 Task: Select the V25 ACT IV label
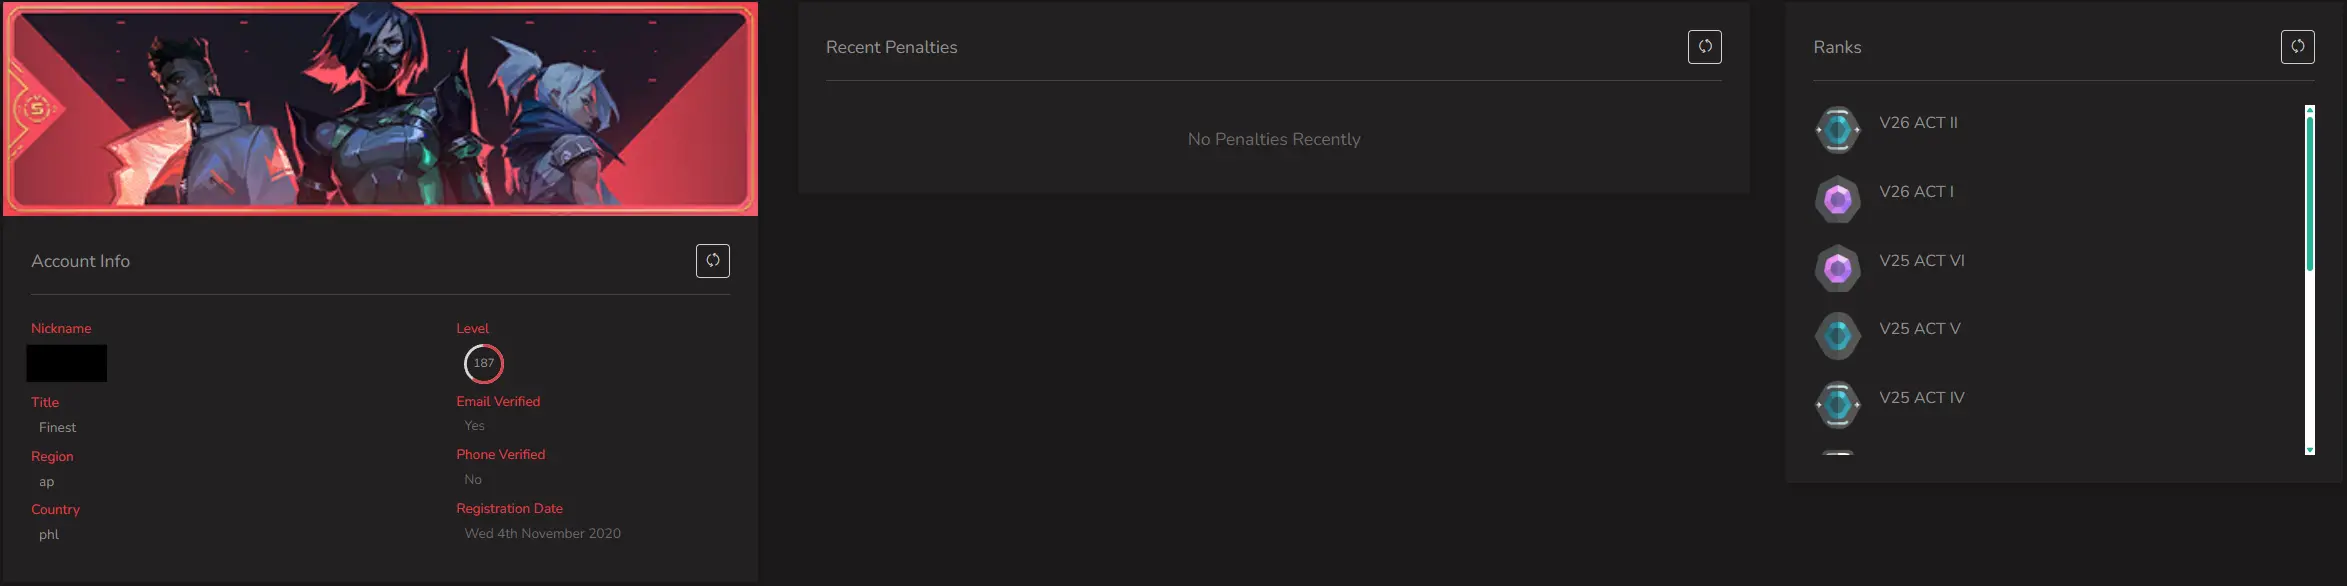tap(1921, 398)
